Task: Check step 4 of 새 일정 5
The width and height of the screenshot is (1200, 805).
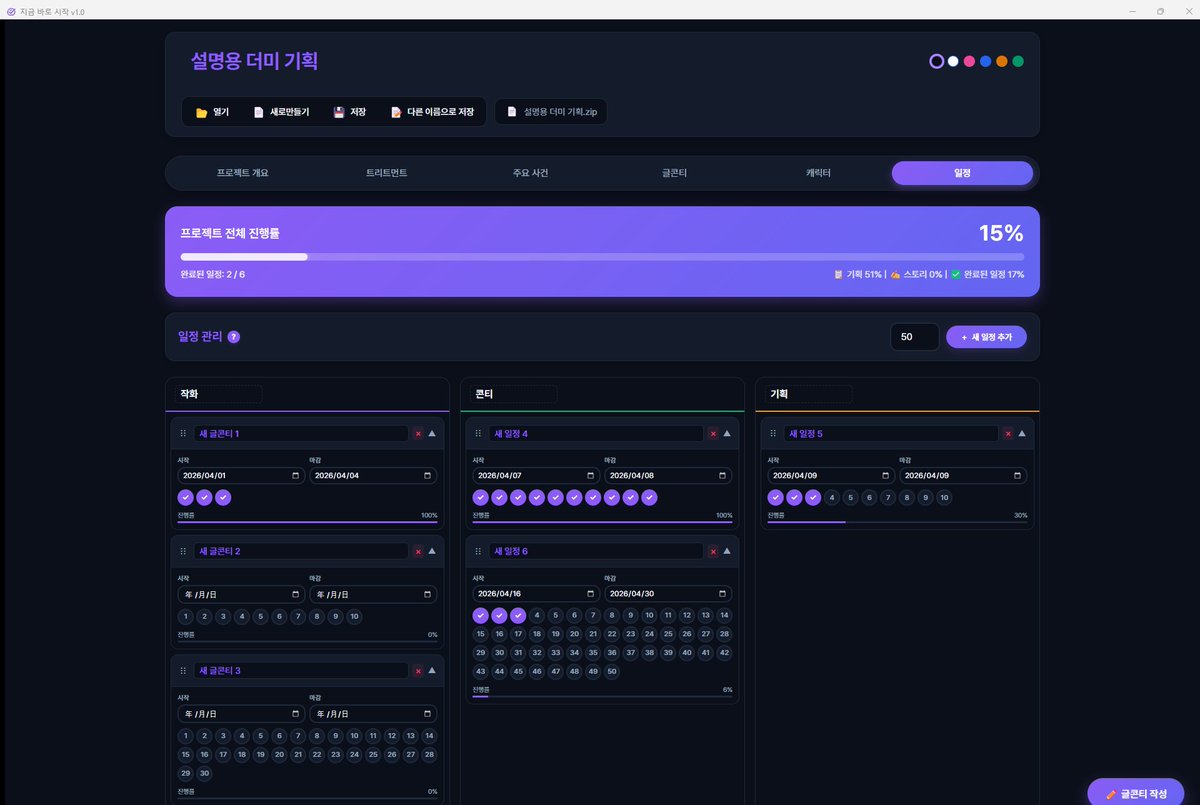Action: [832, 497]
